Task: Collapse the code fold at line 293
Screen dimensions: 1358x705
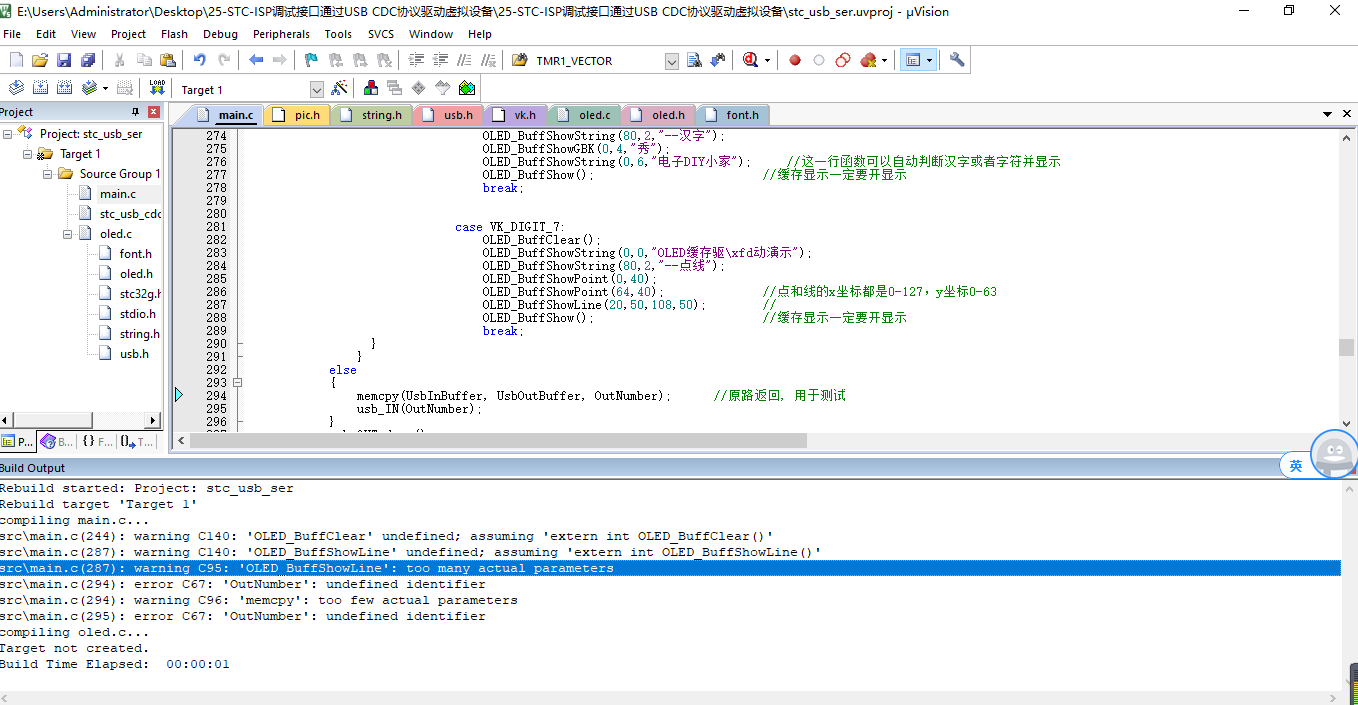Action: click(x=237, y=383)
